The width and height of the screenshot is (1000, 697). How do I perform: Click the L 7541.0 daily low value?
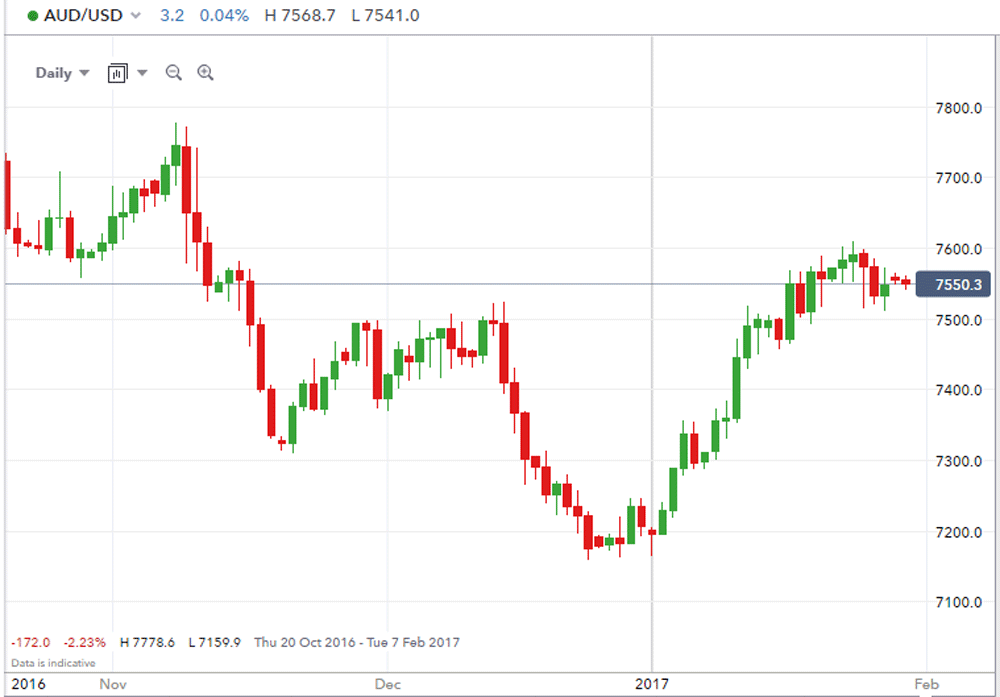[x=385, y=15]
